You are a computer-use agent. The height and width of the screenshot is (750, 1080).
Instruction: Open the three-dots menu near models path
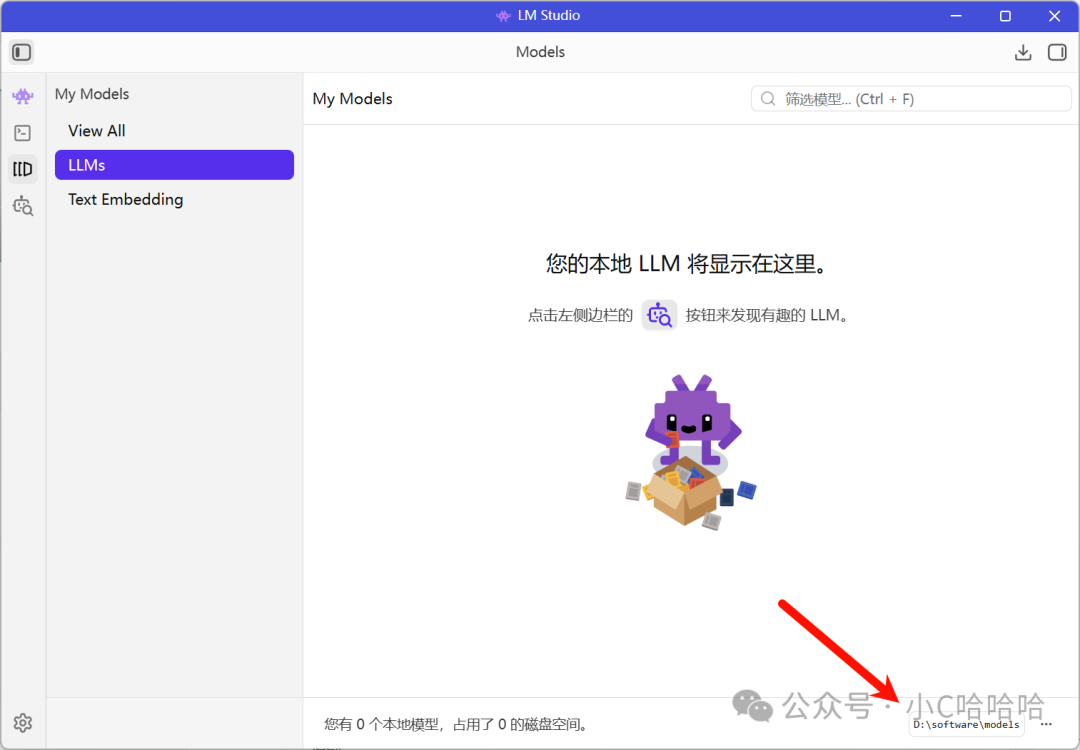(1046, 725)
